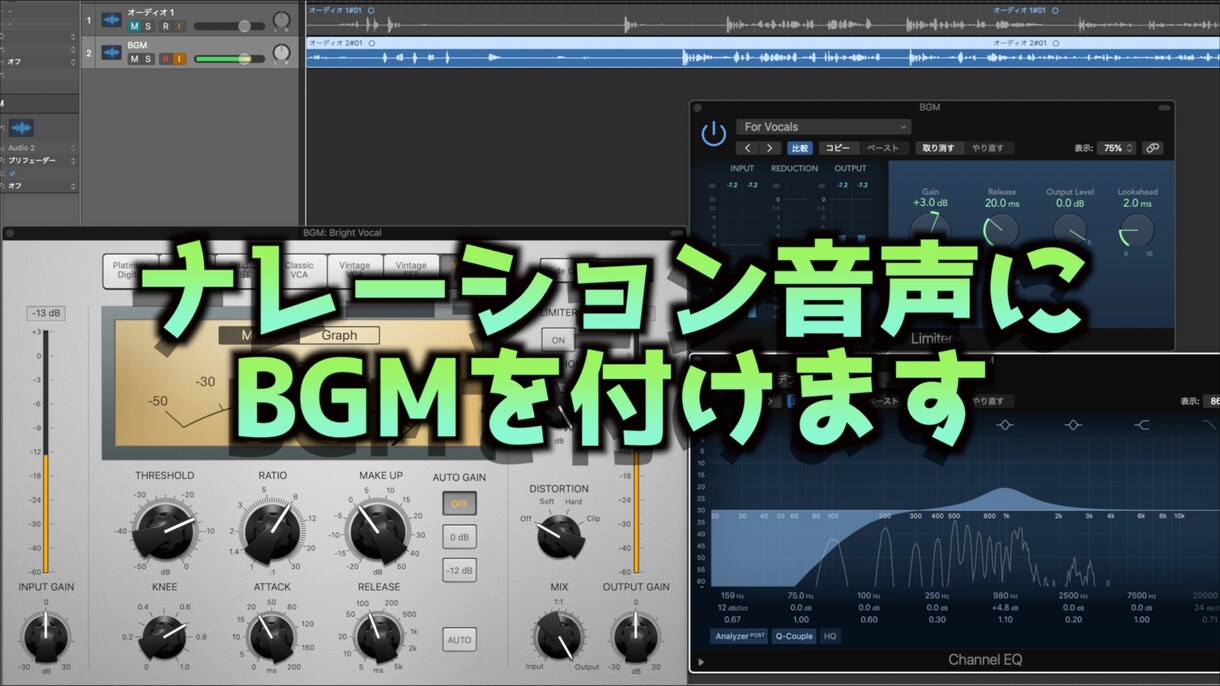Click Channel EQ disclosure play triangle
Image resolution: width=1220 pixels, height=686 pixels.
pos(701,662)
